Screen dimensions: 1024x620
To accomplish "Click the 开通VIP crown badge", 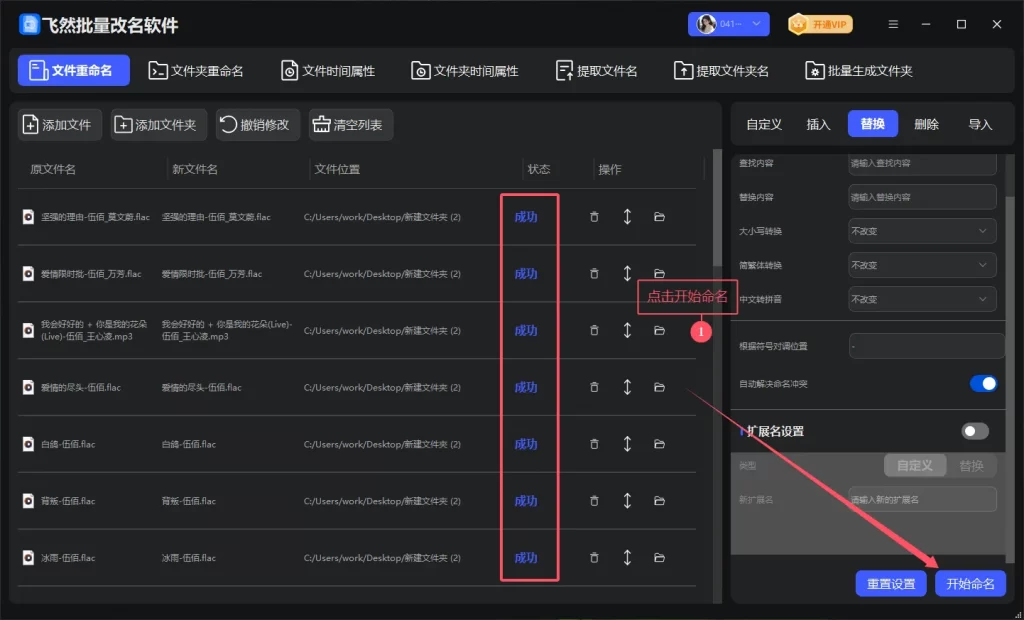I will tap(820, 24).
